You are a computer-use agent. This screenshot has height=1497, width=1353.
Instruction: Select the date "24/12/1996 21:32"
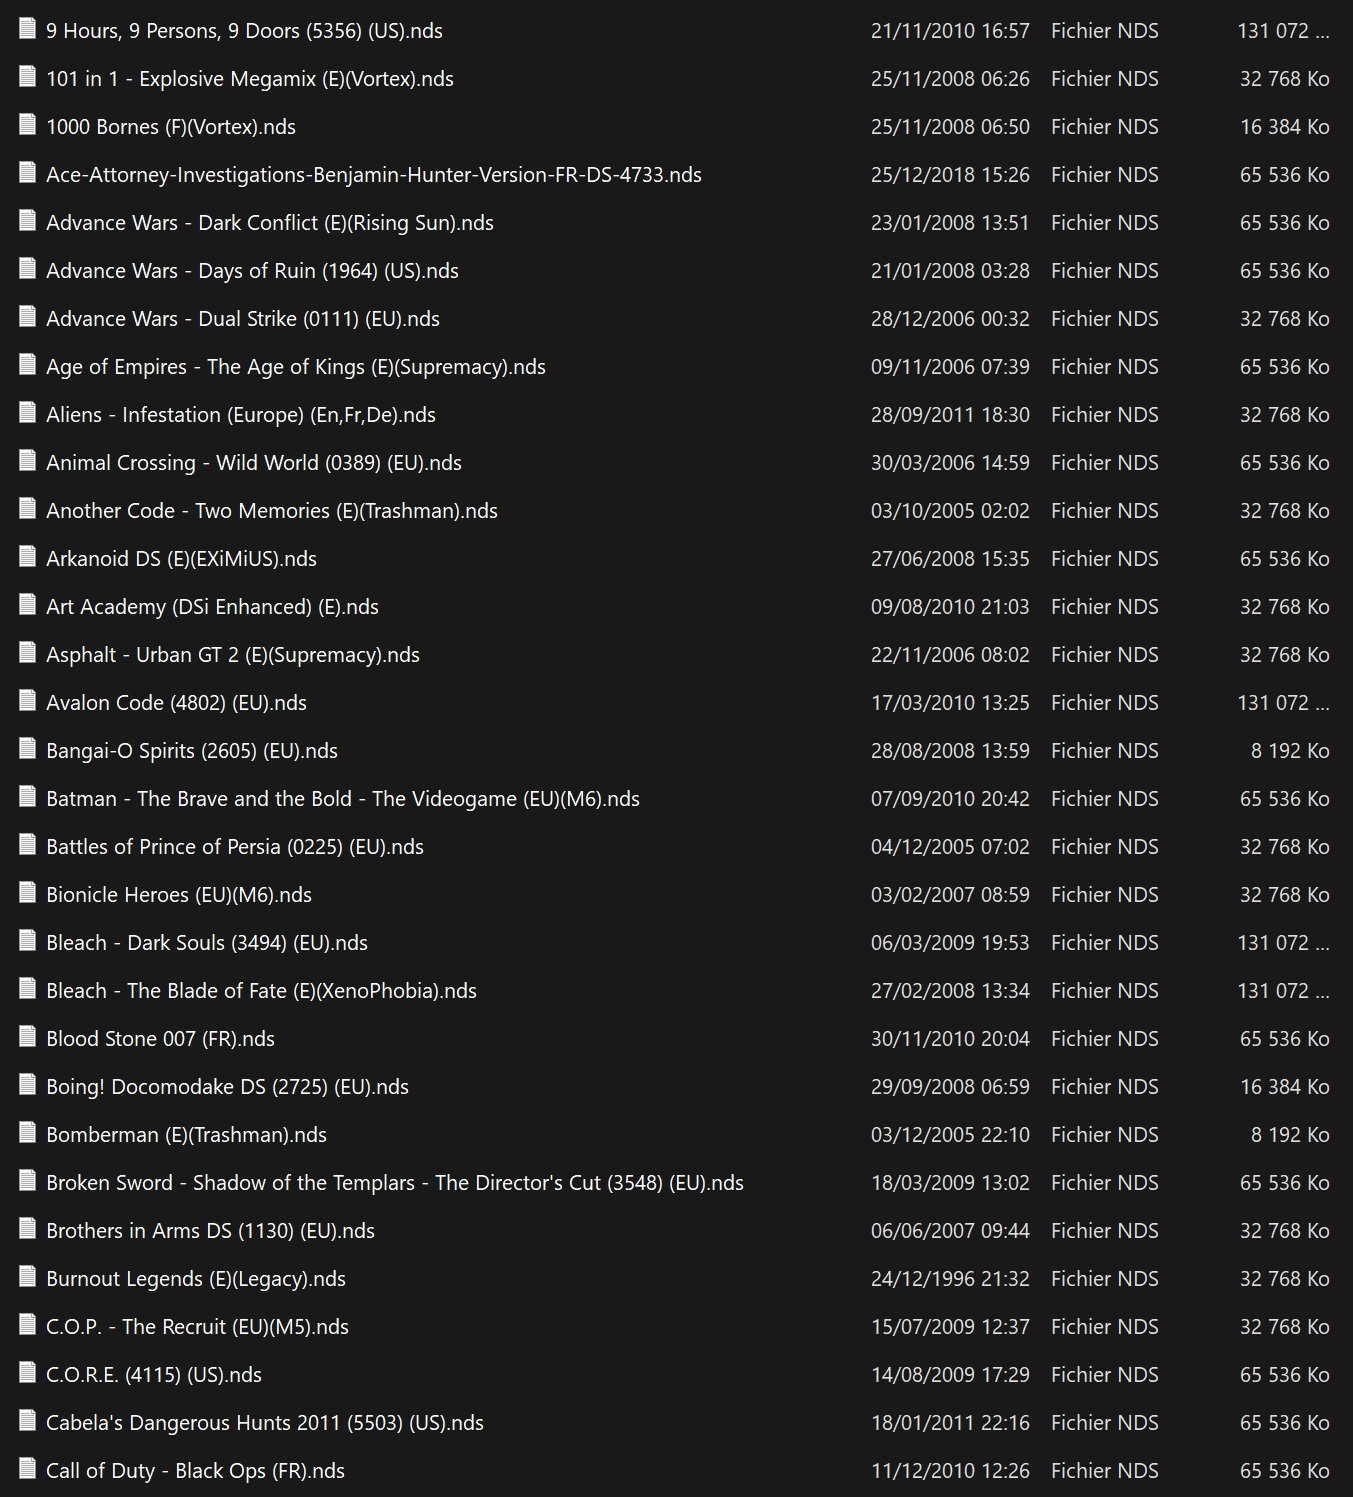tap(950, 1279)
